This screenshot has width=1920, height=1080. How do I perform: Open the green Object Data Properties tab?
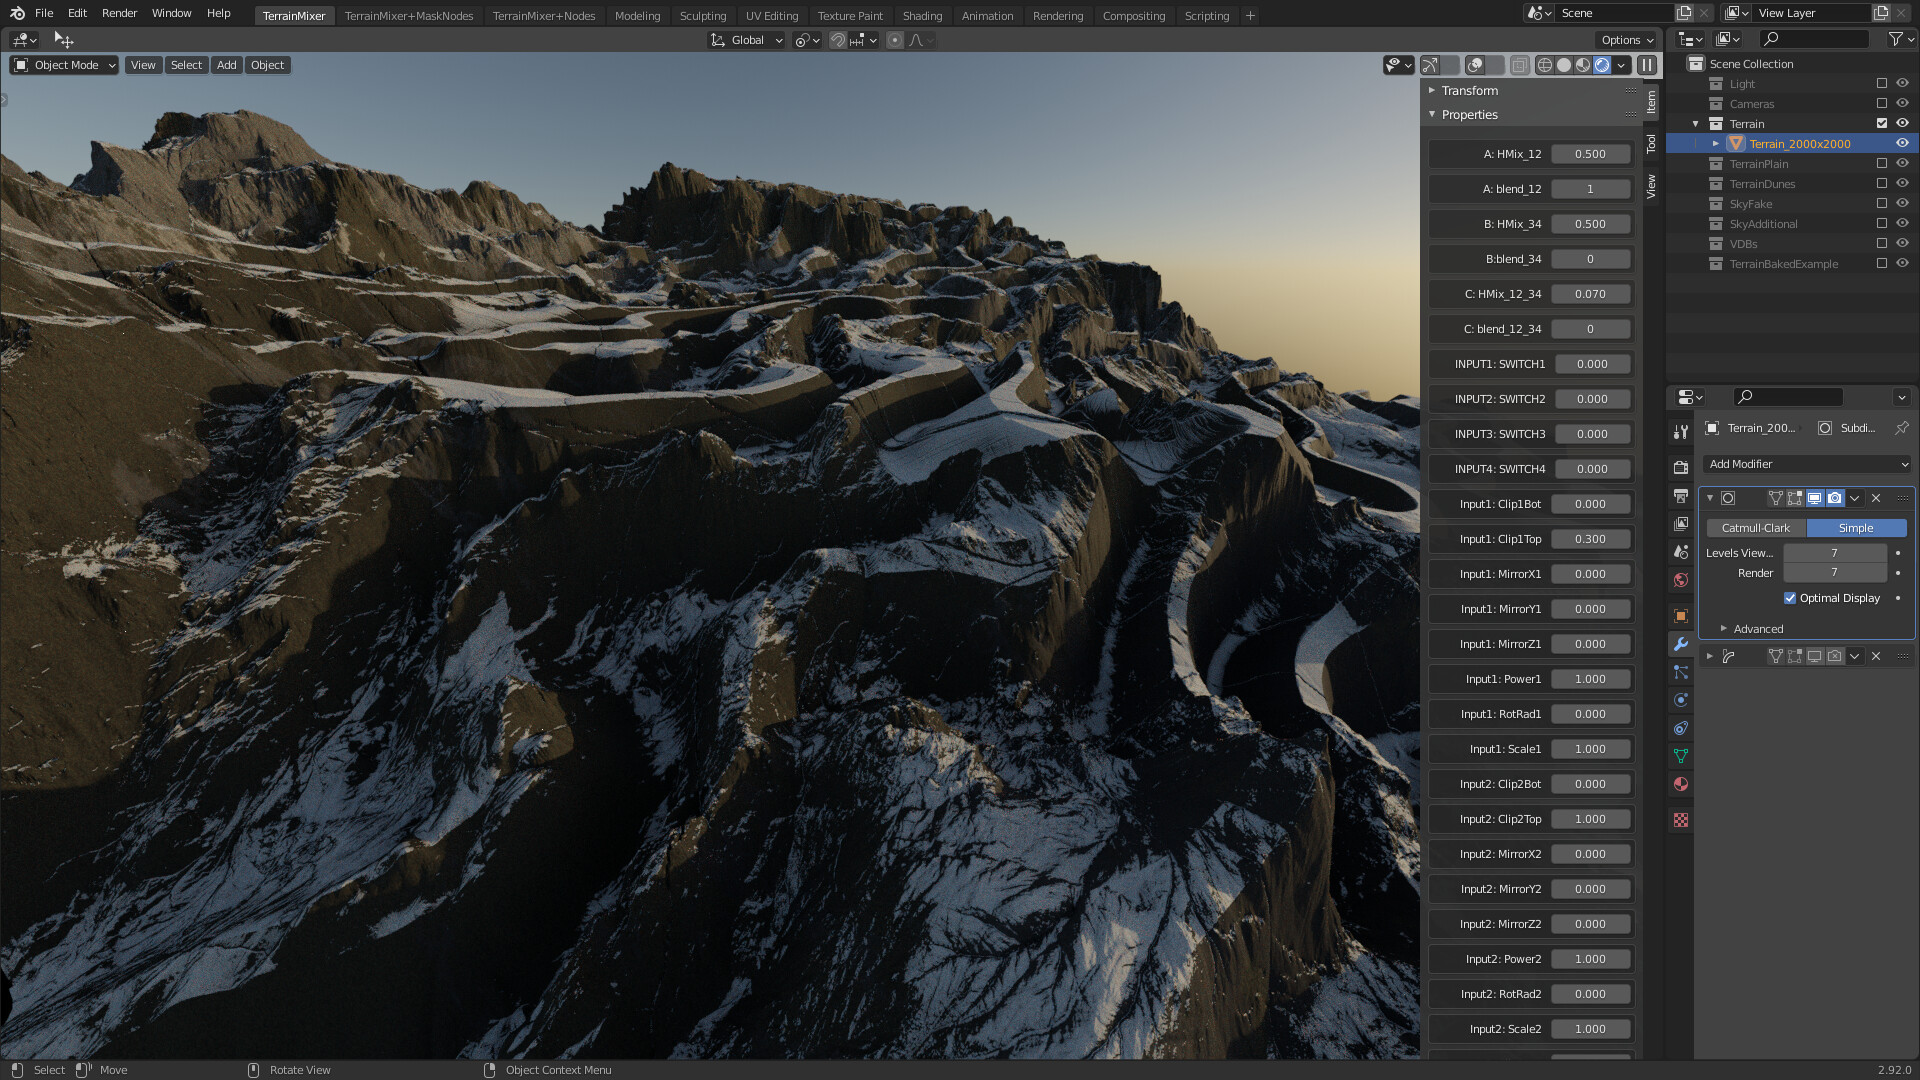pyautogui.click(x=1680, y=756)
